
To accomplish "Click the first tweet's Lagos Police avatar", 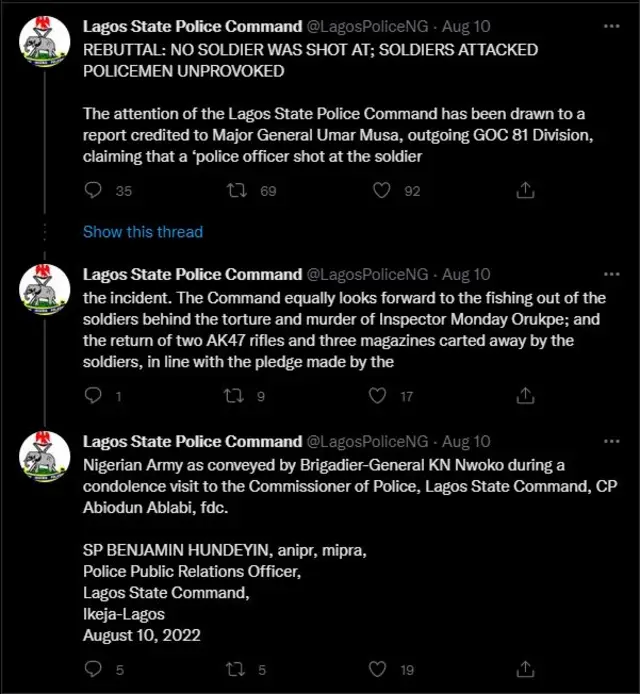I will 45,47.
